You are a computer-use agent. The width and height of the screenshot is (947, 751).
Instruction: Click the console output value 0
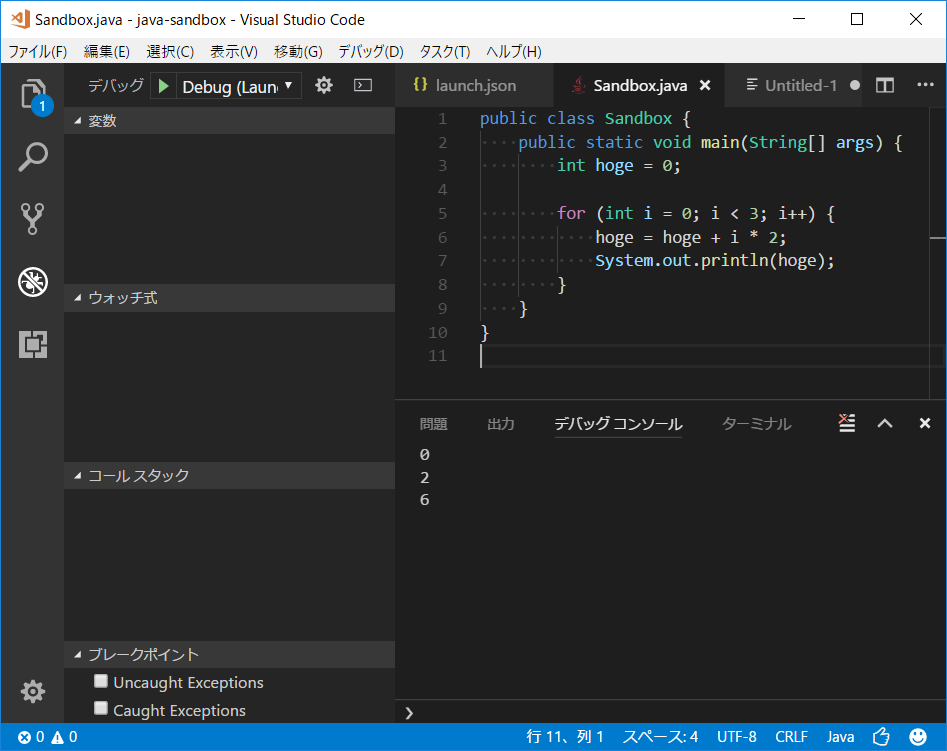click(x=425, y=454)
